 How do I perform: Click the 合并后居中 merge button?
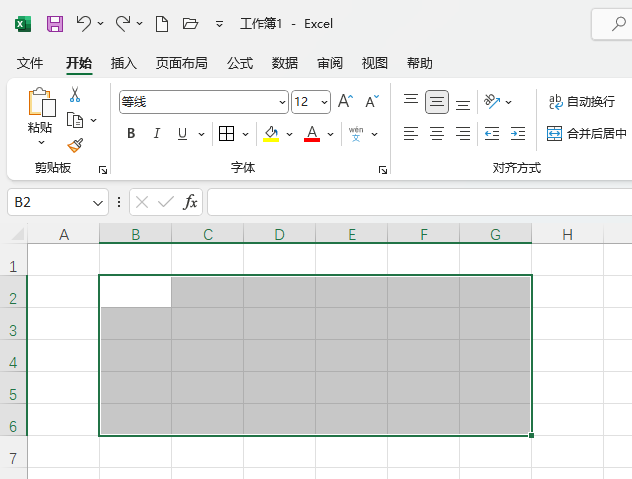point(587,133)
